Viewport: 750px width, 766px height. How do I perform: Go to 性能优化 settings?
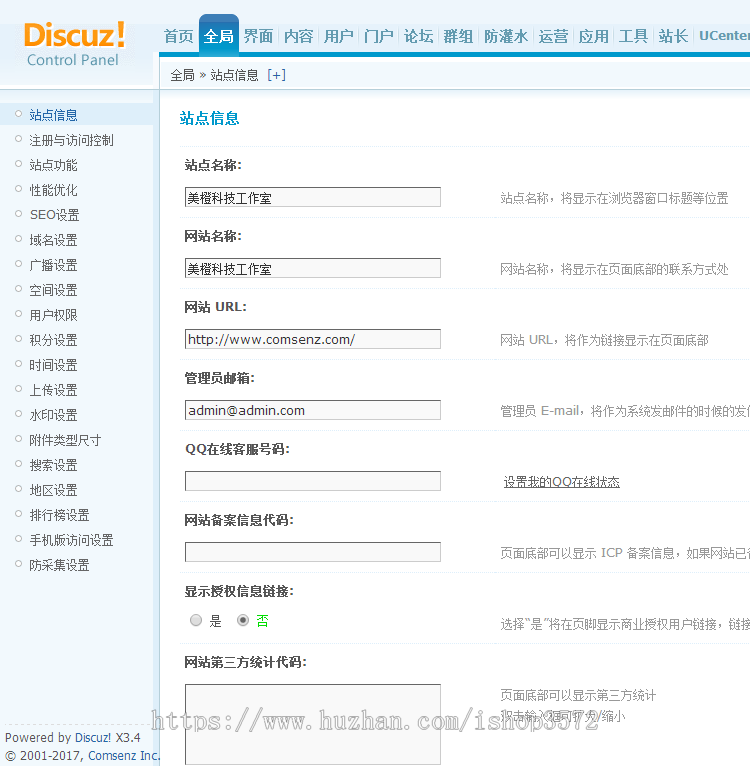point(53,190)
